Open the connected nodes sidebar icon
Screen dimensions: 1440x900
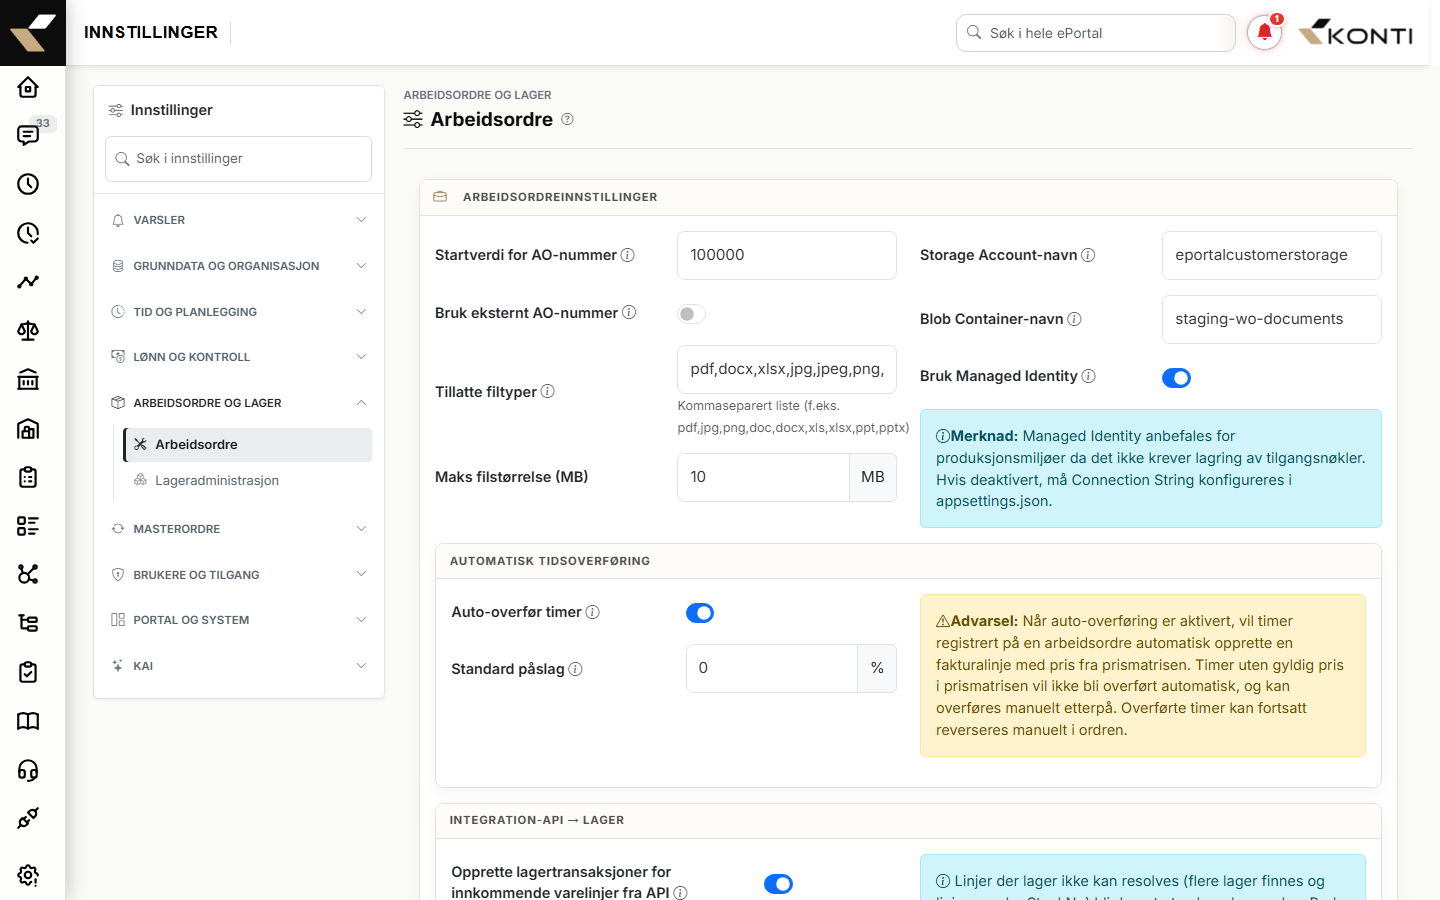click(28, 574)
